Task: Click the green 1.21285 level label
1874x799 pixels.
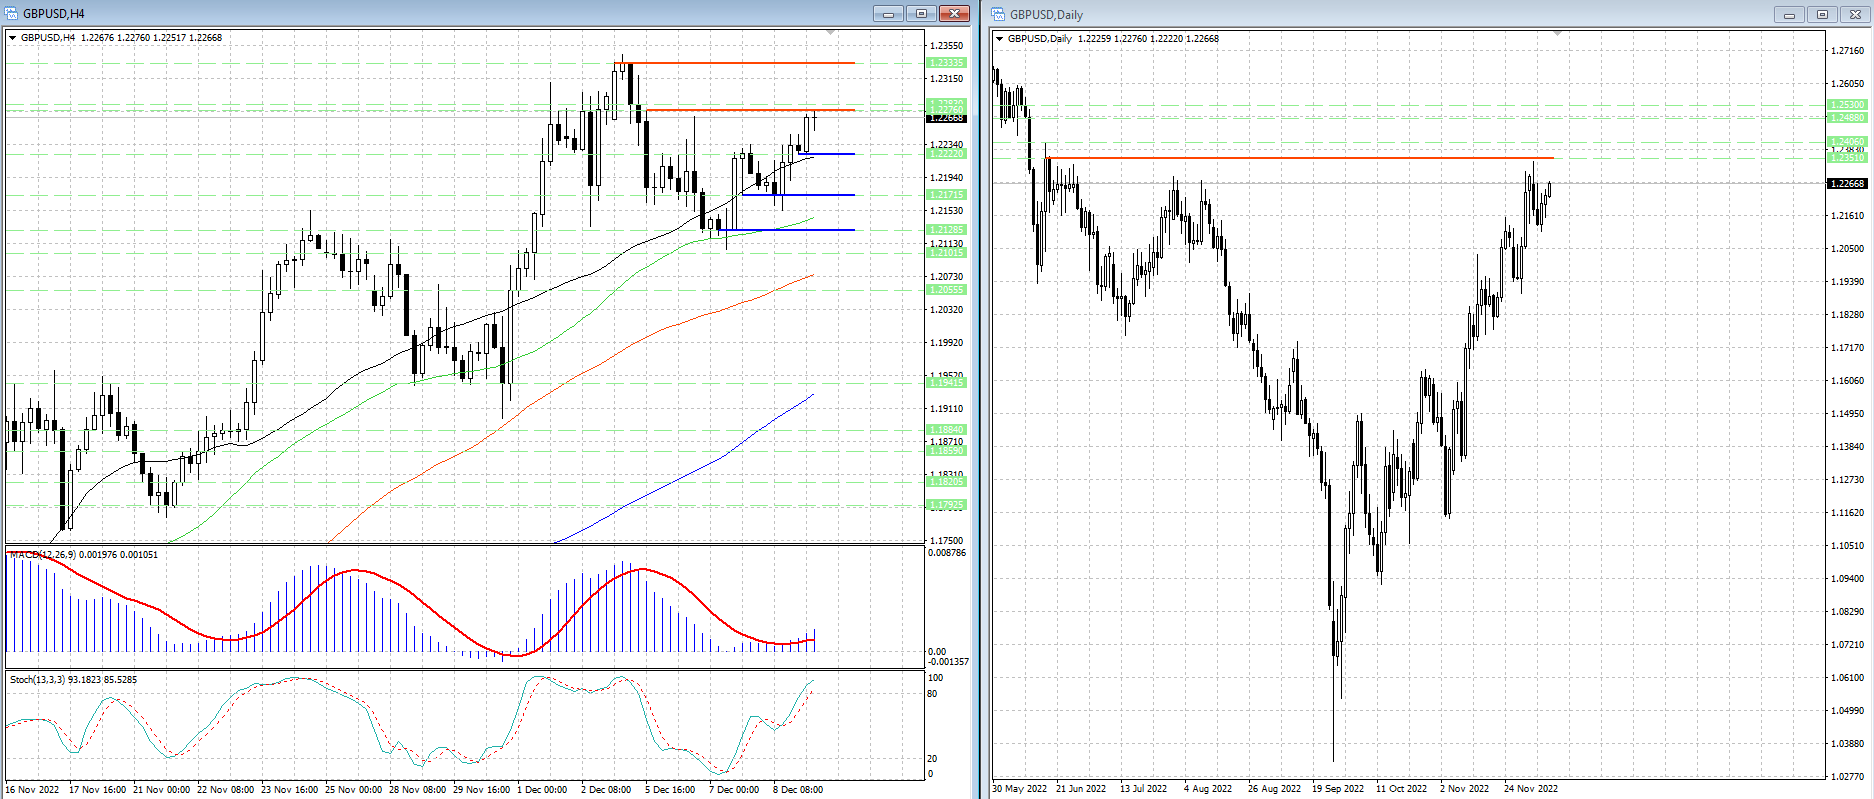Action: point(946,230)
